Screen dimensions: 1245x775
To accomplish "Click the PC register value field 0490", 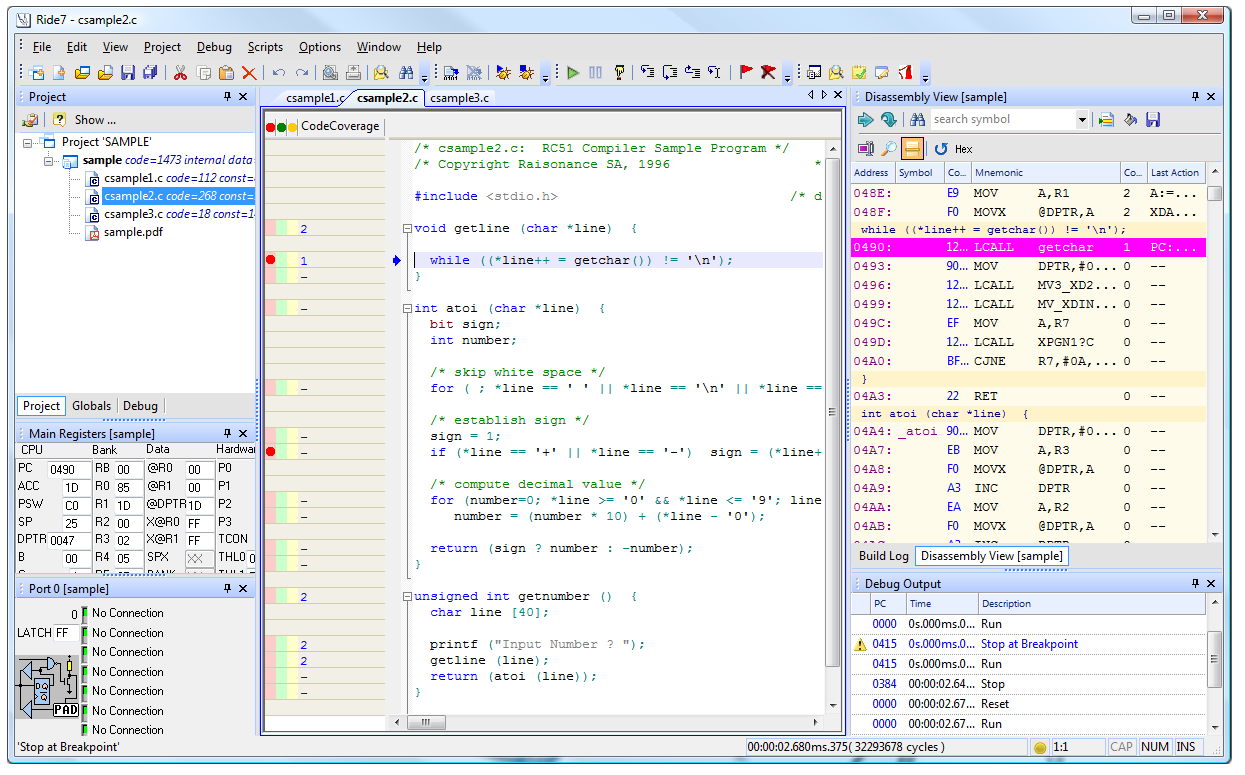I will pyautogui.click(x=67, y=470).
